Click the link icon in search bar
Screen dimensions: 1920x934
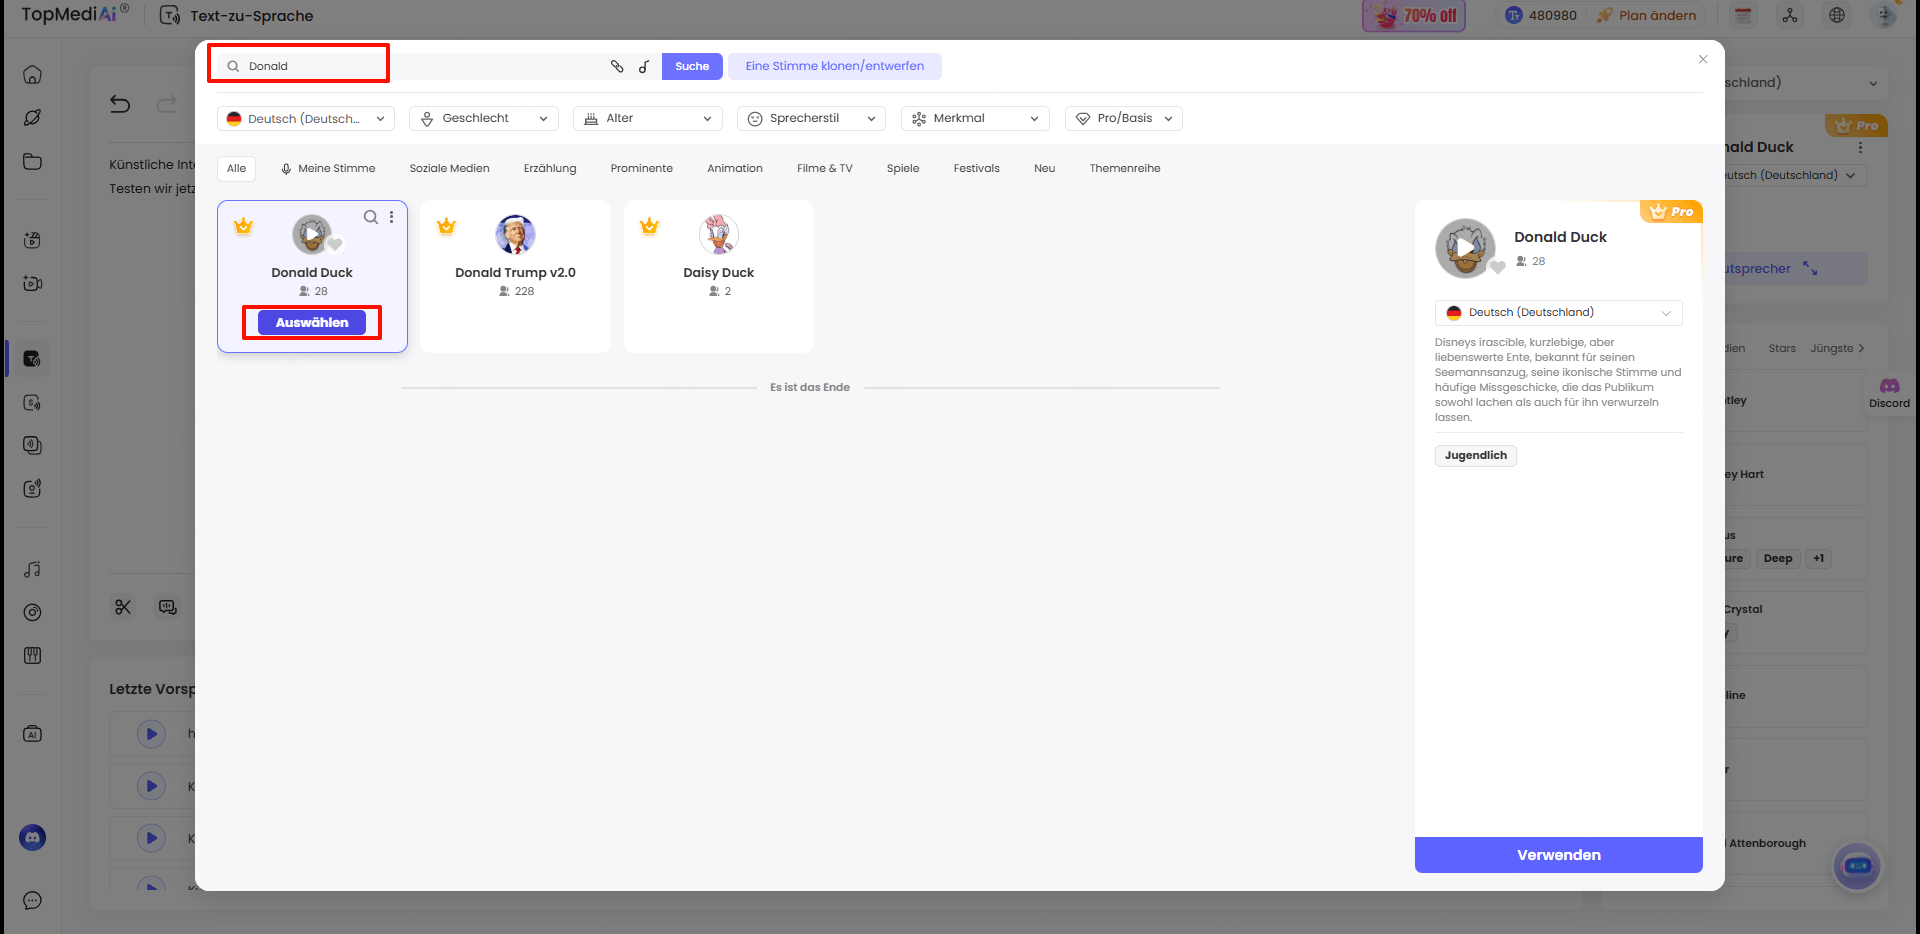pyautogui.click(x=617, y=66)
